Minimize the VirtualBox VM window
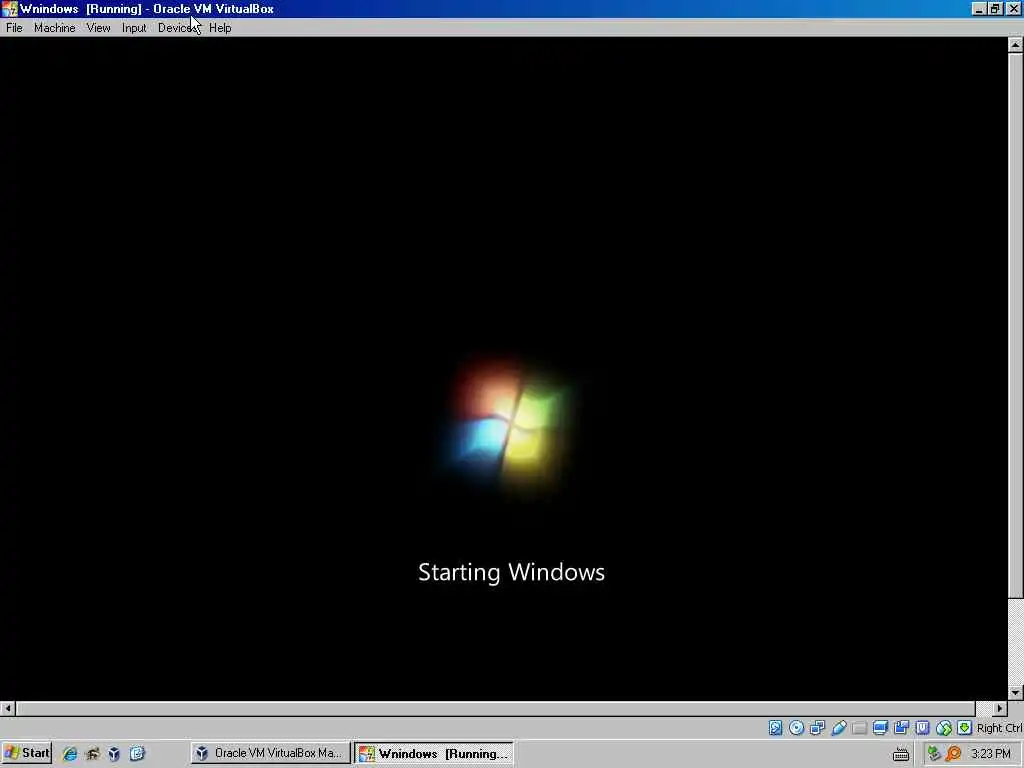Viewport: 1024px width, 768px height. pos(978,9)
